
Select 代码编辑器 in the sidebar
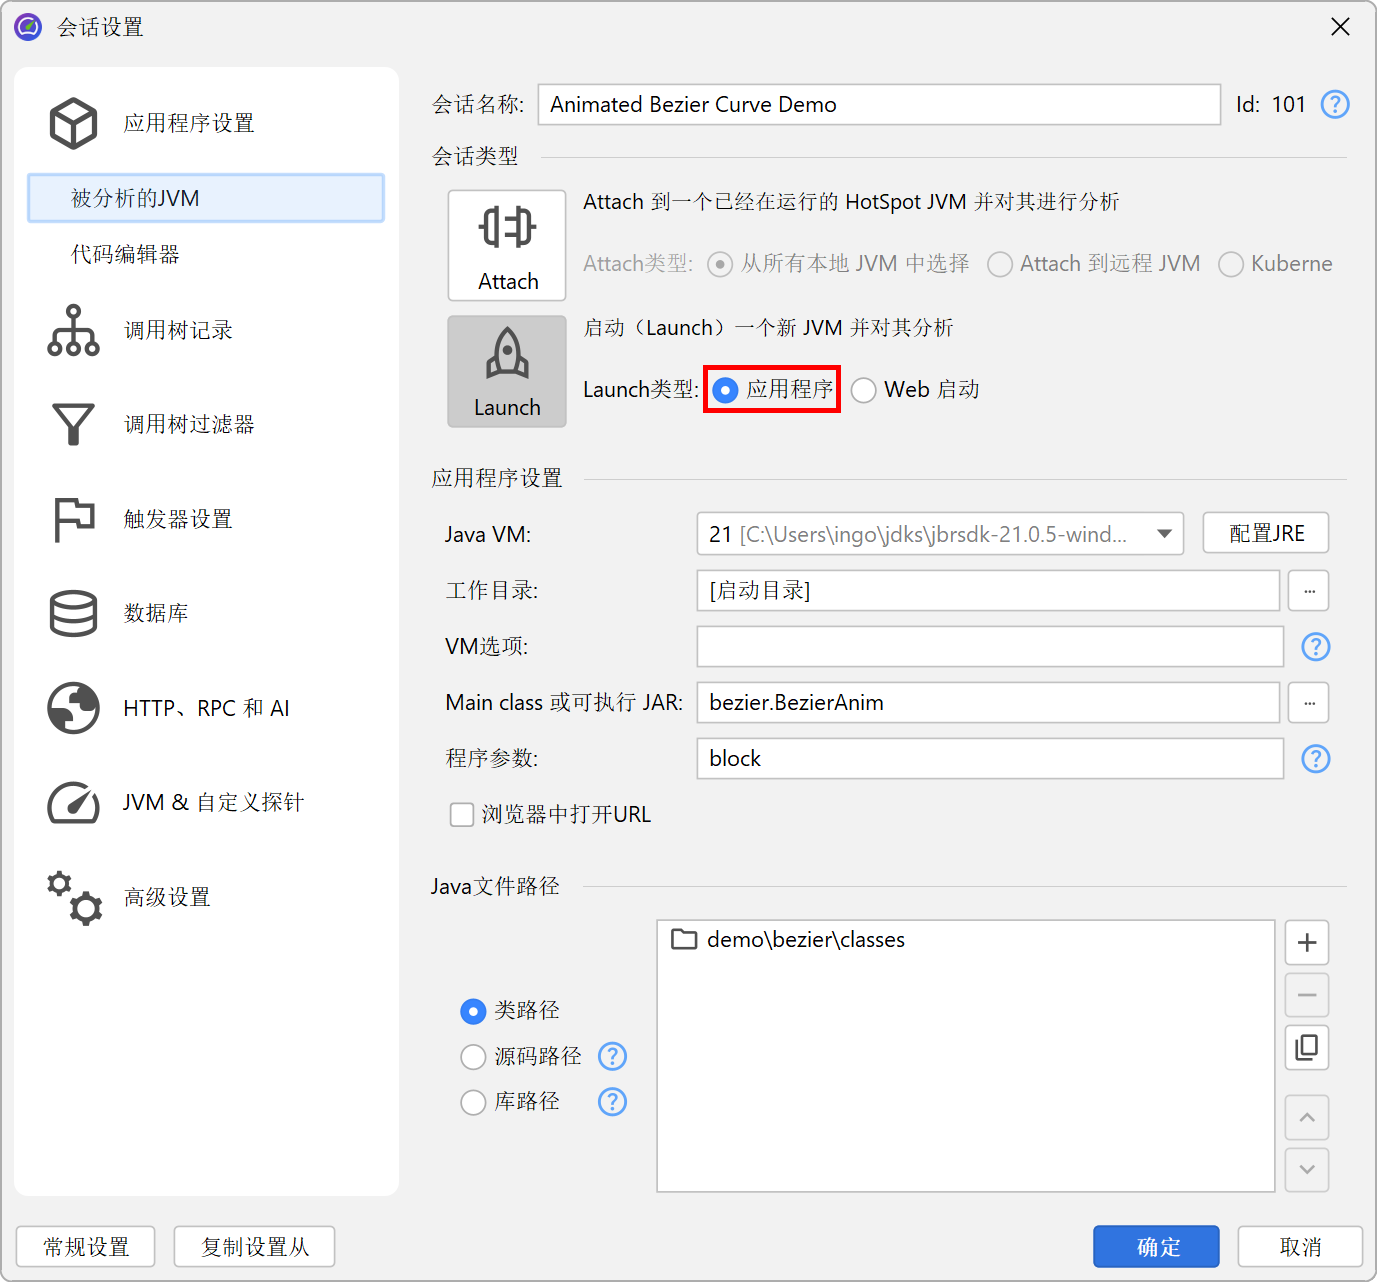[x=125, y=254]
